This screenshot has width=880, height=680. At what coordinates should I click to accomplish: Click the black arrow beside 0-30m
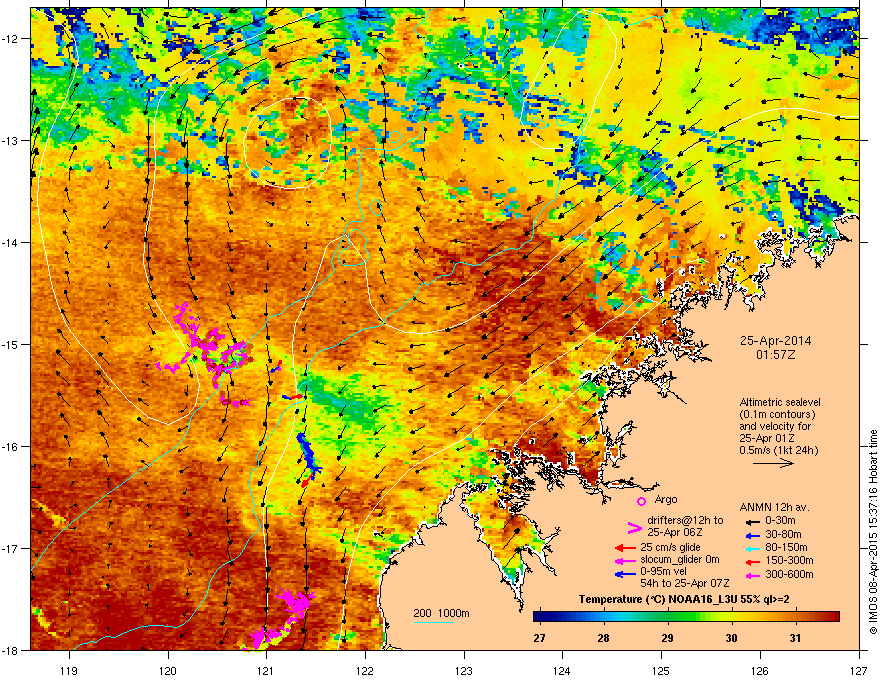click(x=751, y=521)
